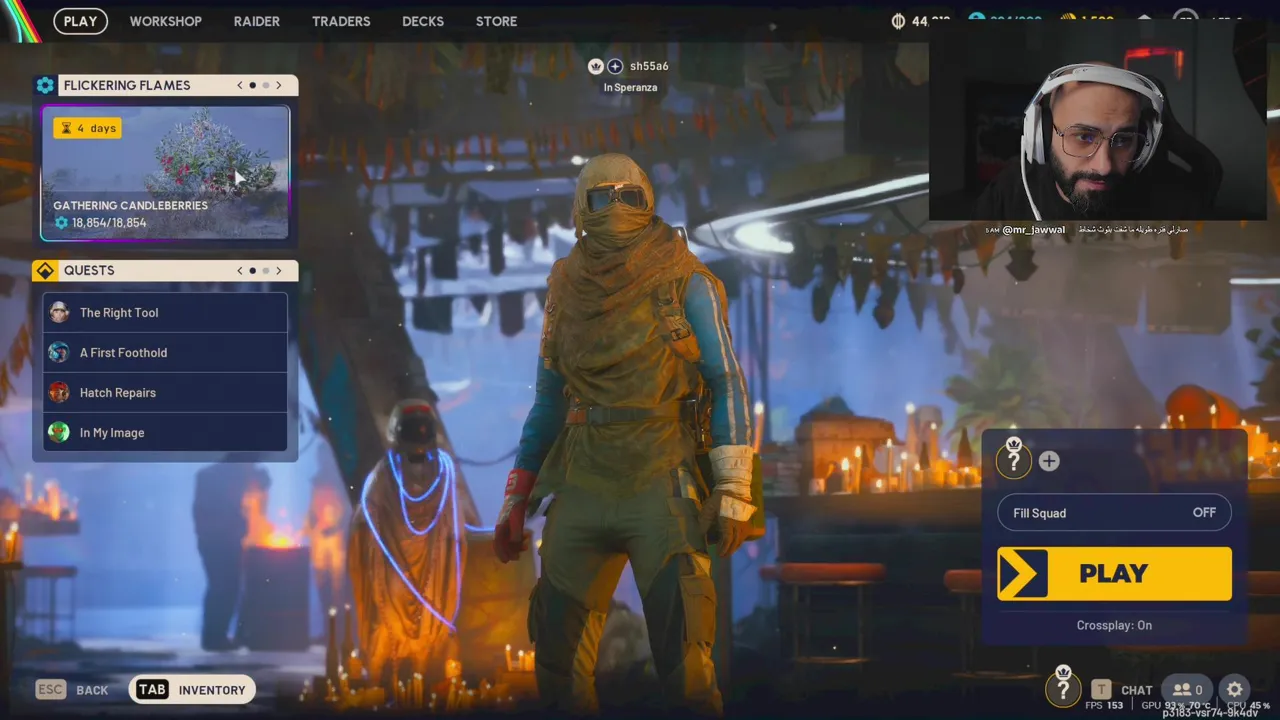This screenshot has height=720, width=1280.
Task: Open the STORE tab
Action: (496, 21)
